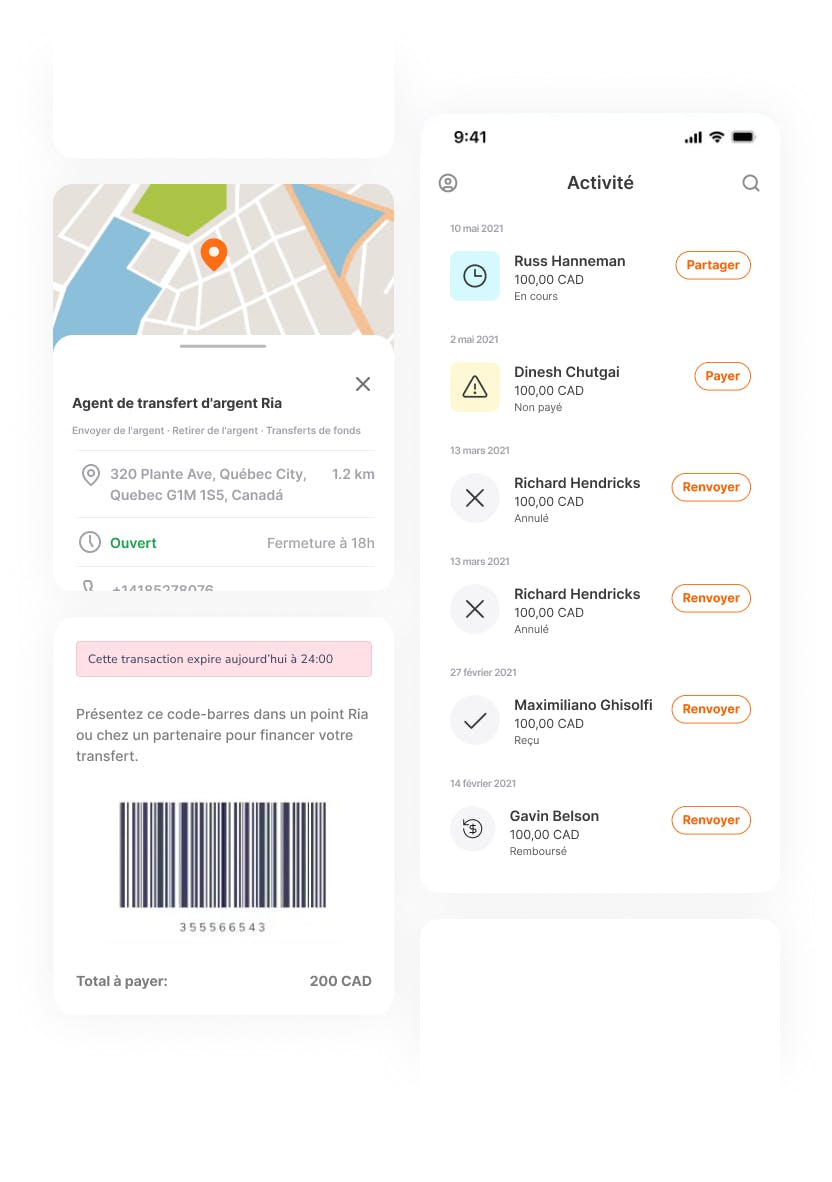Click the 320 Plante Ave address row
The height and width of the screenshot is (1182, 832).
point(225,484)
